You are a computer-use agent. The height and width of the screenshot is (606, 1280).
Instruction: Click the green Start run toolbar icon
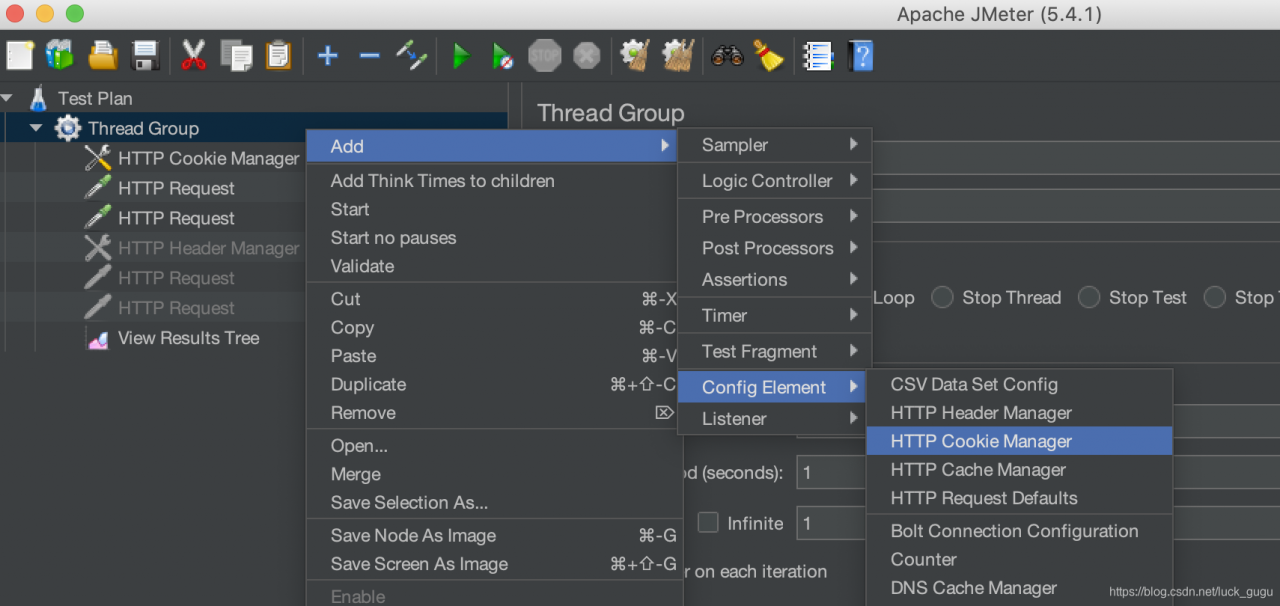click(461, 55)
